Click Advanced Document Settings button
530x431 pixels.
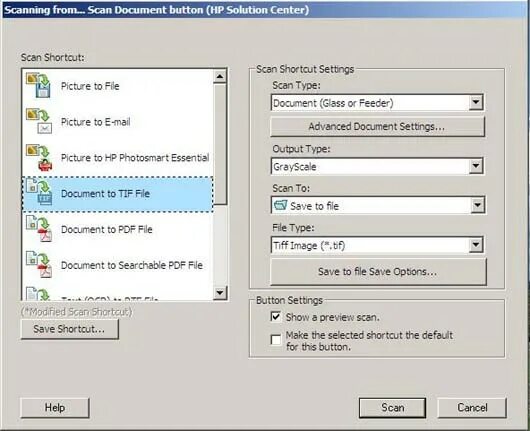[377, 127]
